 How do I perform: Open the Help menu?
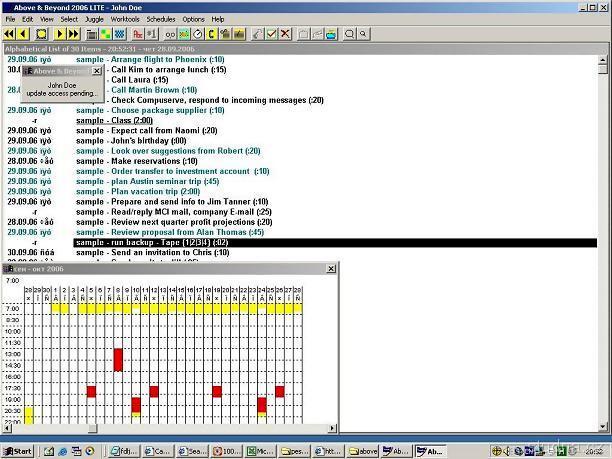(218, 19)
